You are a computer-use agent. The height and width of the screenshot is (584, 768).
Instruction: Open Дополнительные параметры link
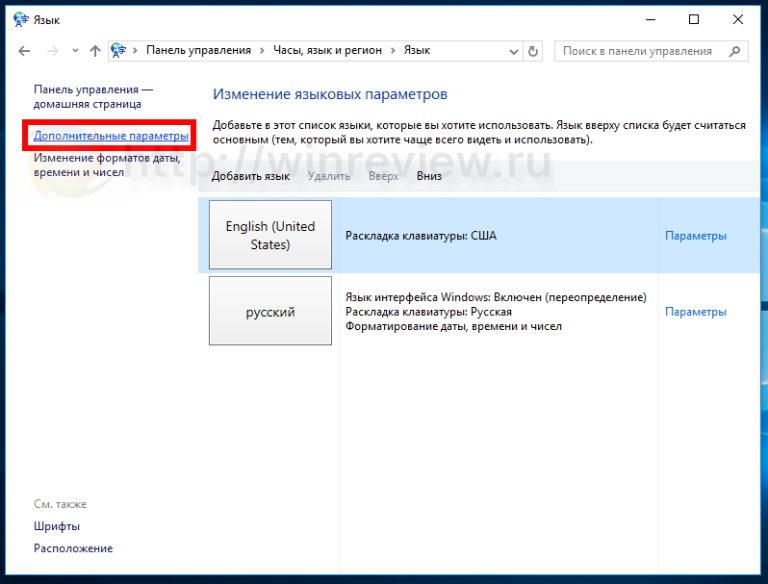click(x=111, y=135)
